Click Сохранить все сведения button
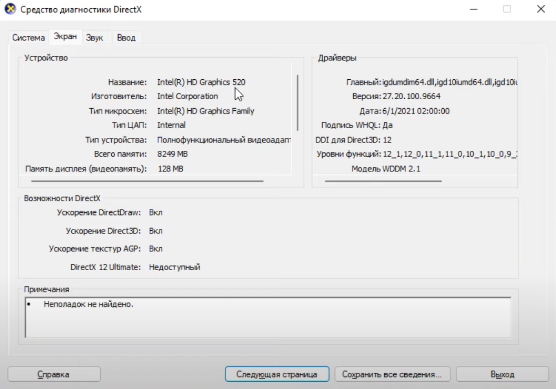This screenshot has height=389, width=556. [x=392, y=374]
